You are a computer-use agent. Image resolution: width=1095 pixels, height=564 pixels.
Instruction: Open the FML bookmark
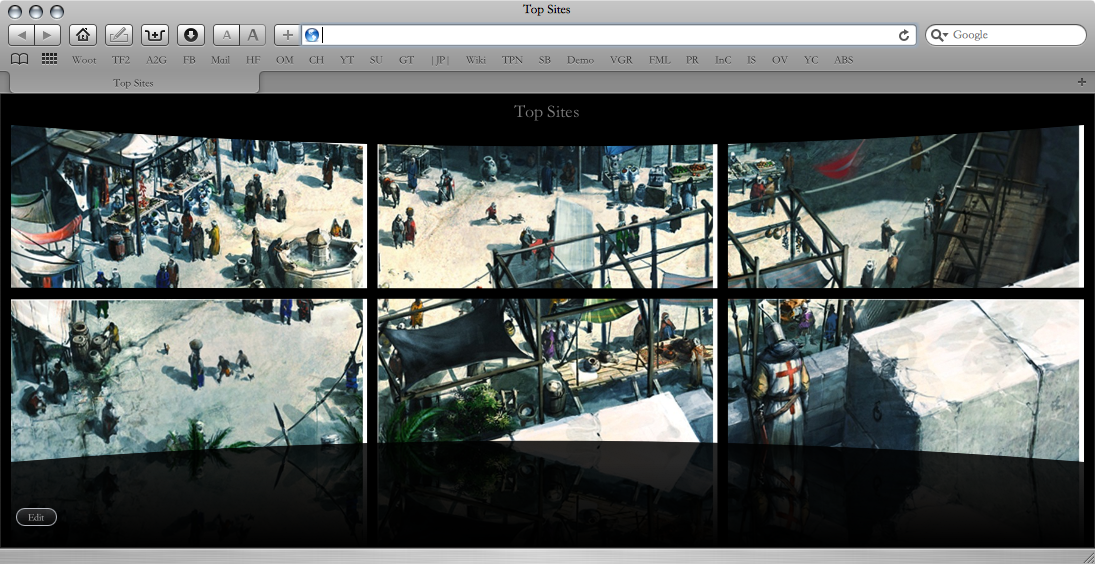pyautogui.click(x=659, y=60)
